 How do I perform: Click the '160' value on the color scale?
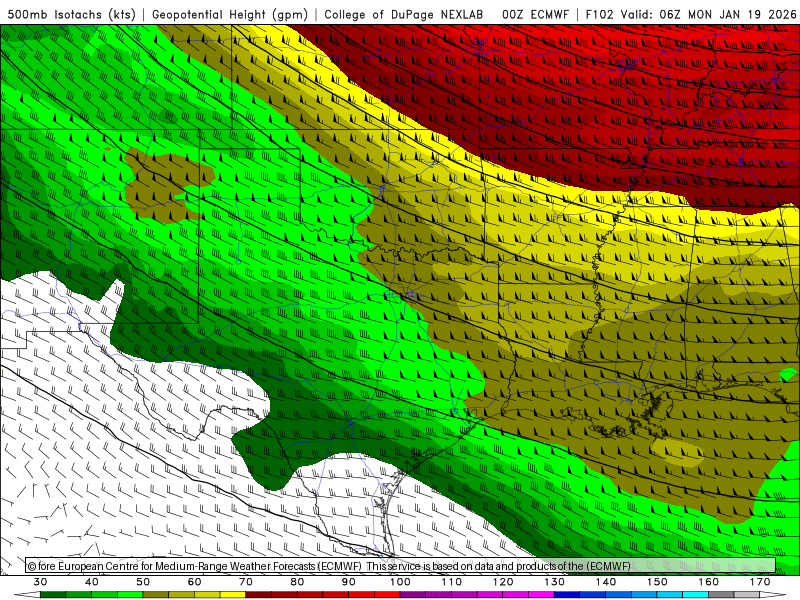(709, 582)
